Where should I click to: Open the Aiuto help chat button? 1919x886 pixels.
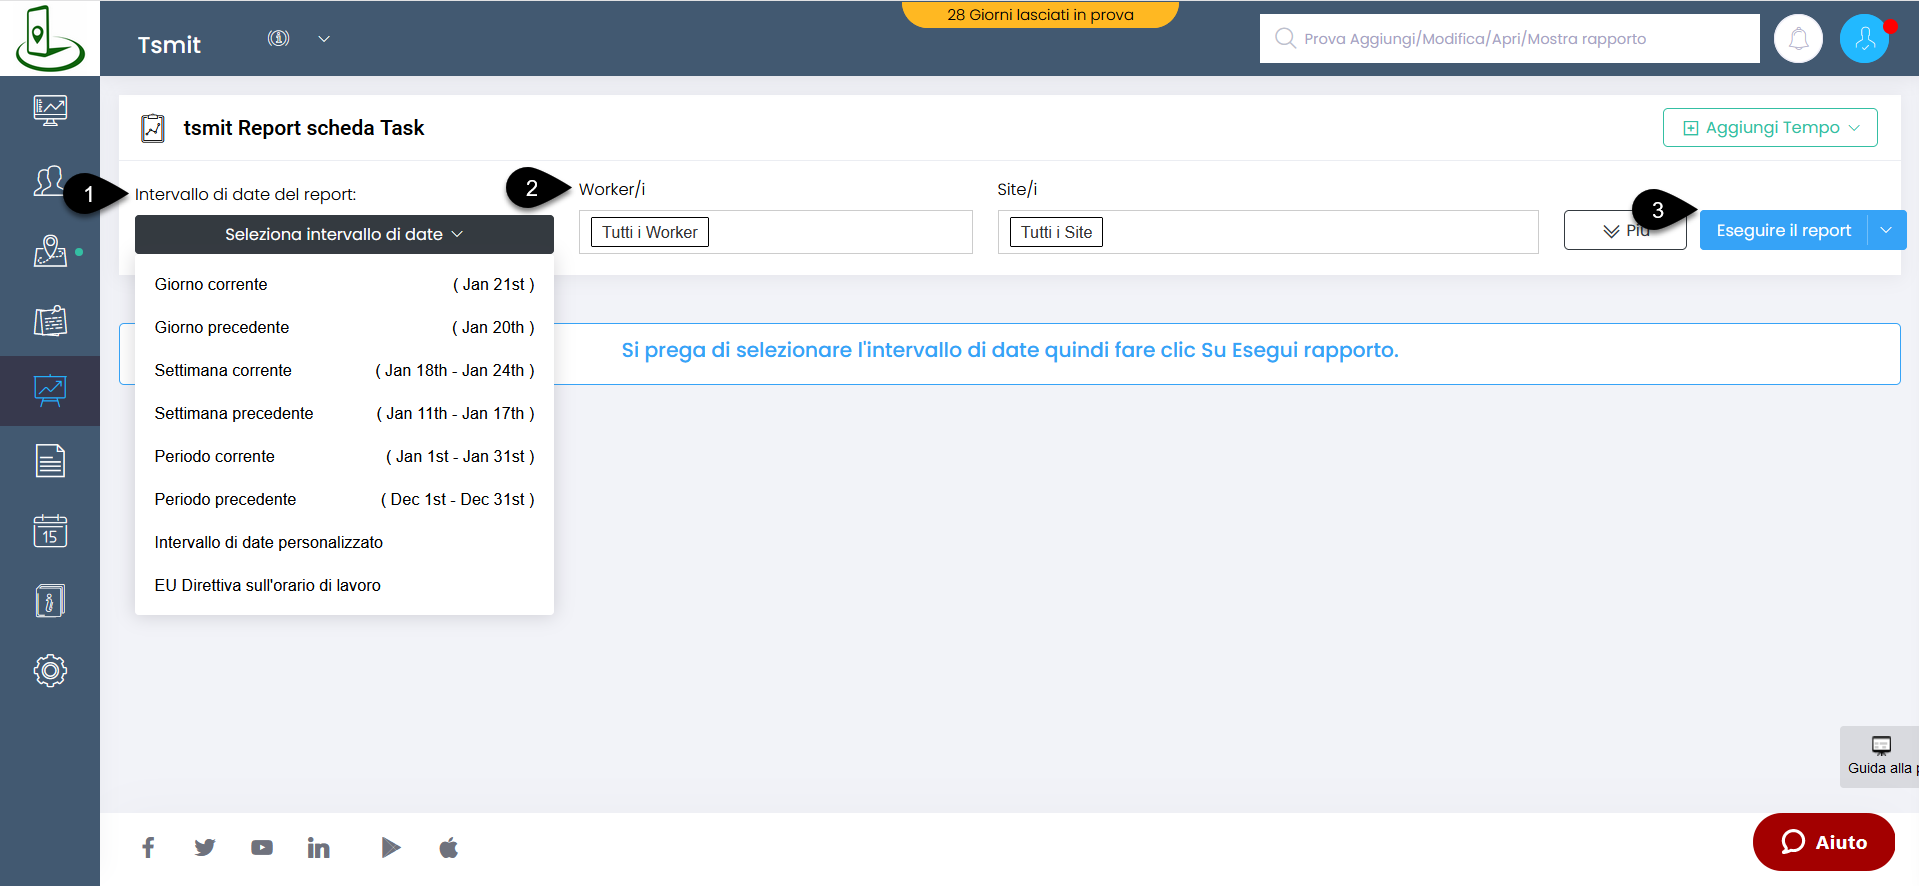coord(1823,842)
